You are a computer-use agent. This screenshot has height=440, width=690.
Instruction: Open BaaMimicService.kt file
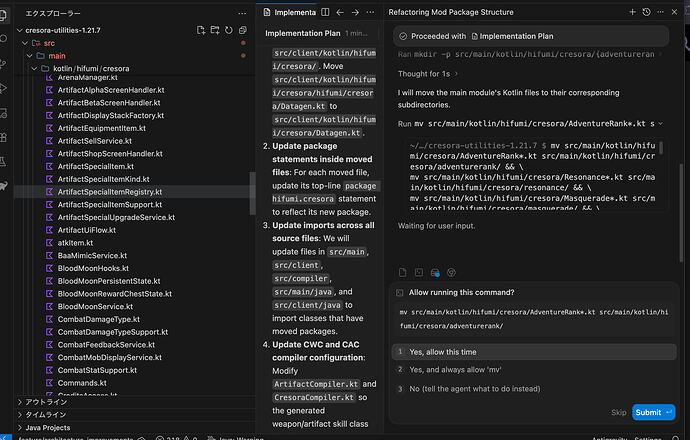(92, 256)
